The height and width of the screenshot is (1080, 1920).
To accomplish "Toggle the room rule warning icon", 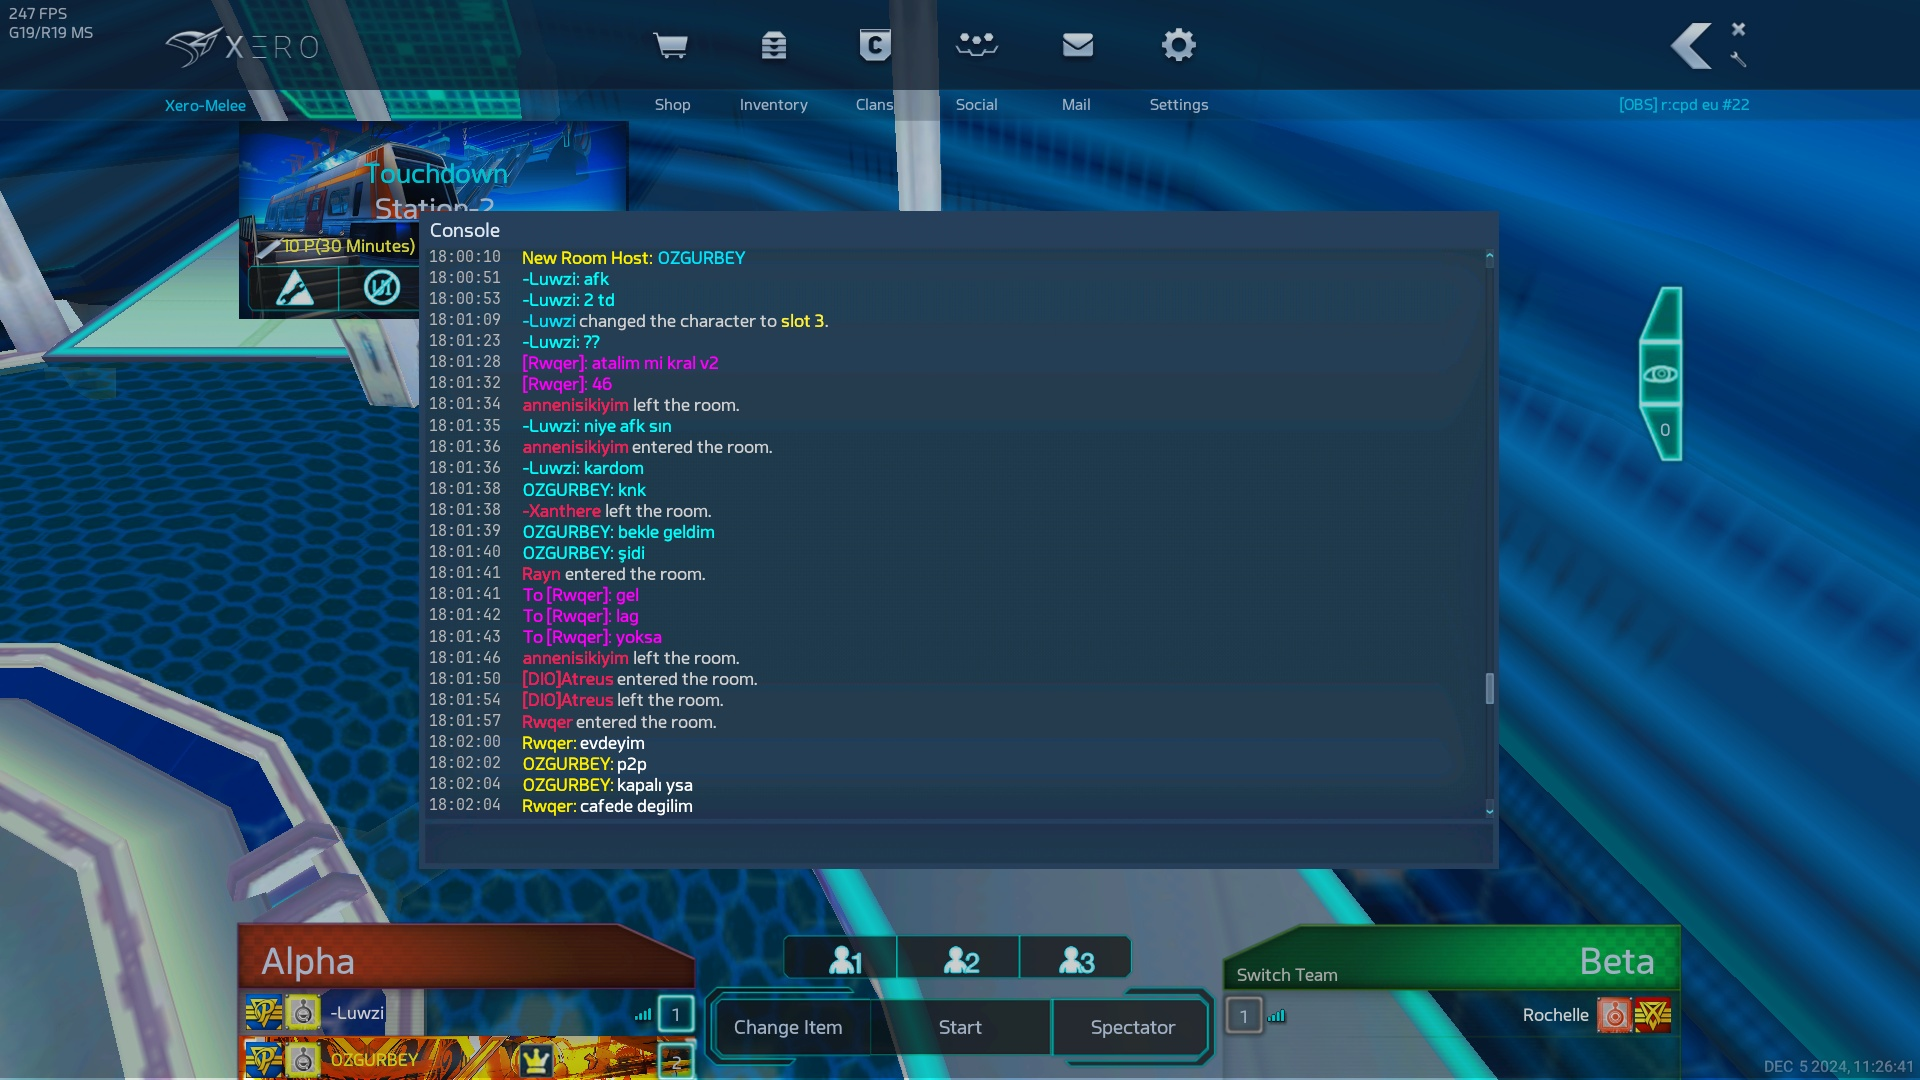I will [x=294, y=288].
